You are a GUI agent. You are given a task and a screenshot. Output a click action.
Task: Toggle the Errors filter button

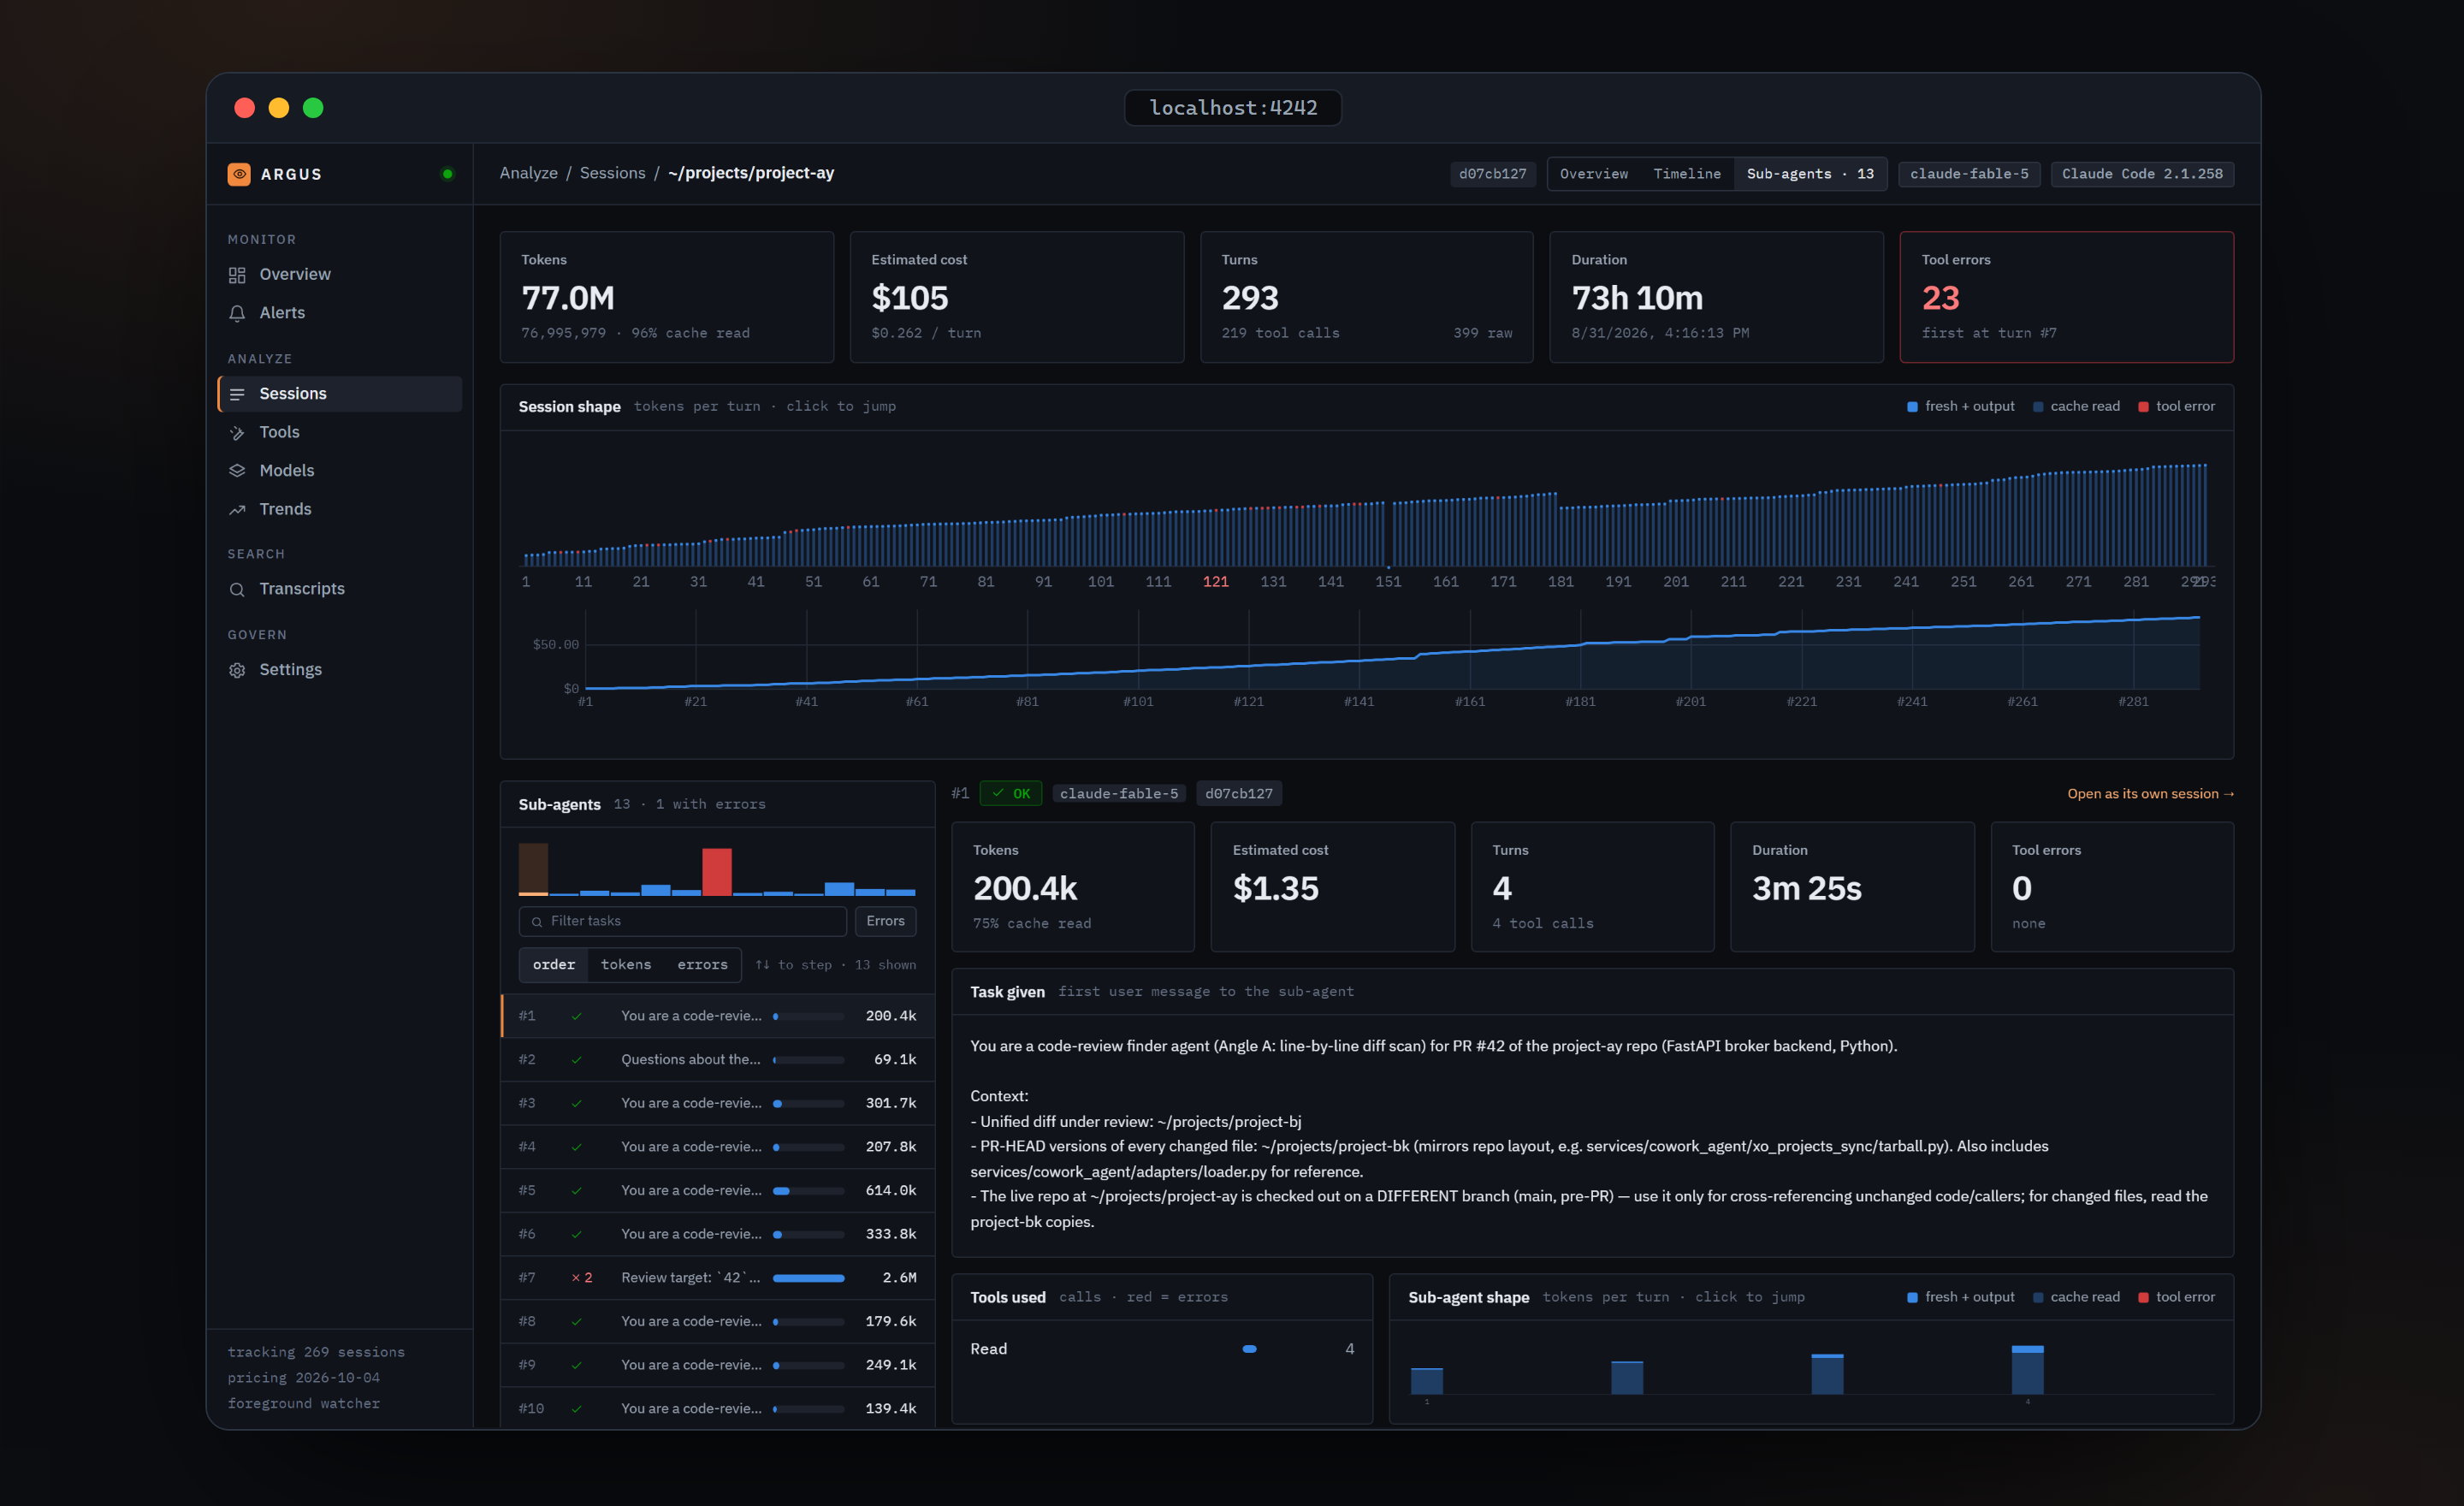pyautogui.click(x=885, y=921)
